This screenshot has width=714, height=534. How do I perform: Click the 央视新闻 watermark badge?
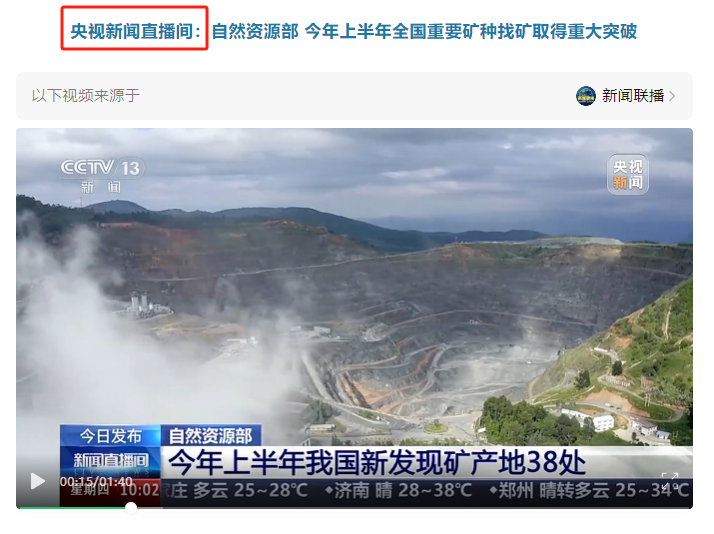pos(627,175)
